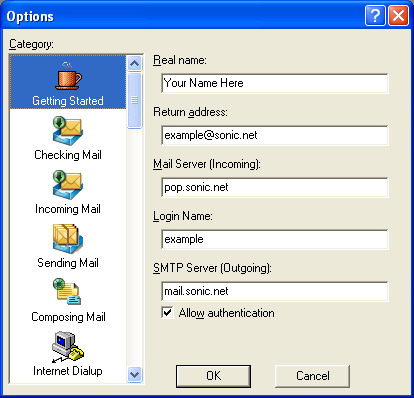This screenshot has width=414, height=398.
Task: Open the Incoming Mail category icon
Action: coord(68,185)
